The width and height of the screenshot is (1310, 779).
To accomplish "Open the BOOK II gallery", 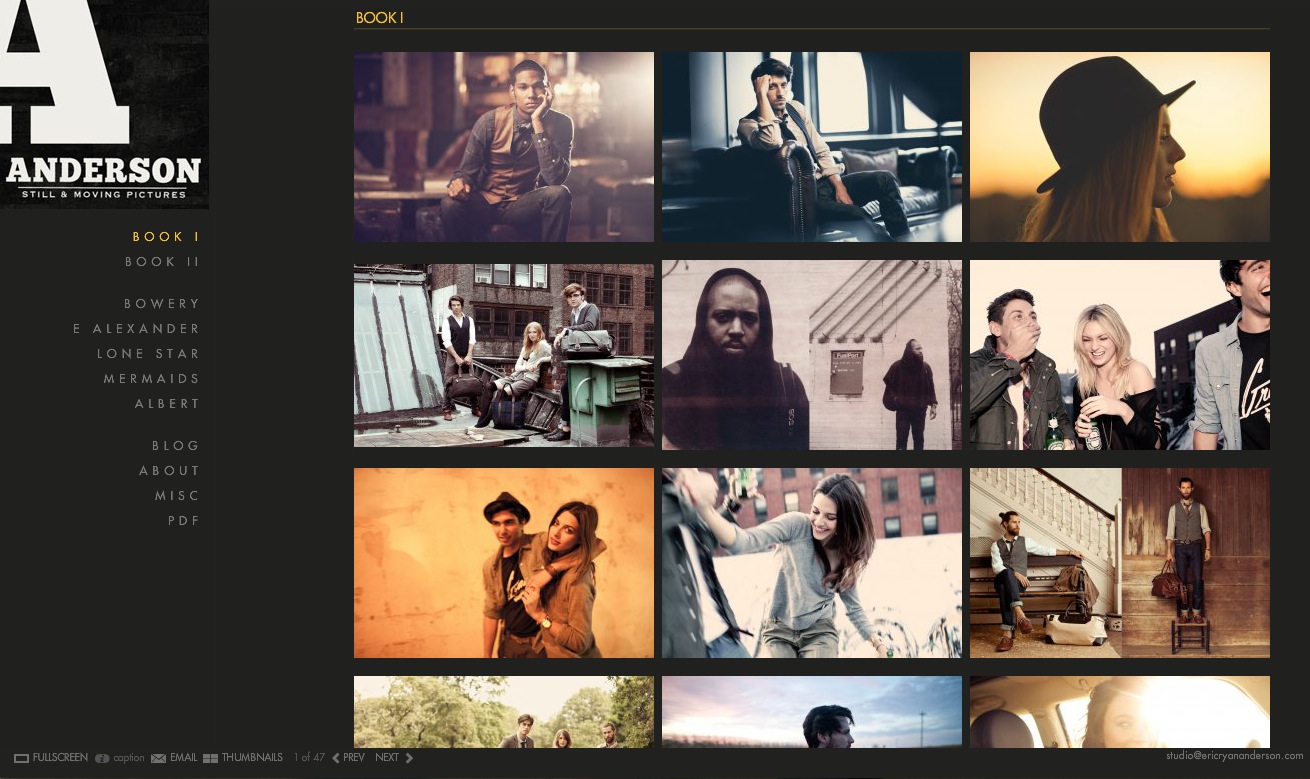I will [x=163, y=262].
